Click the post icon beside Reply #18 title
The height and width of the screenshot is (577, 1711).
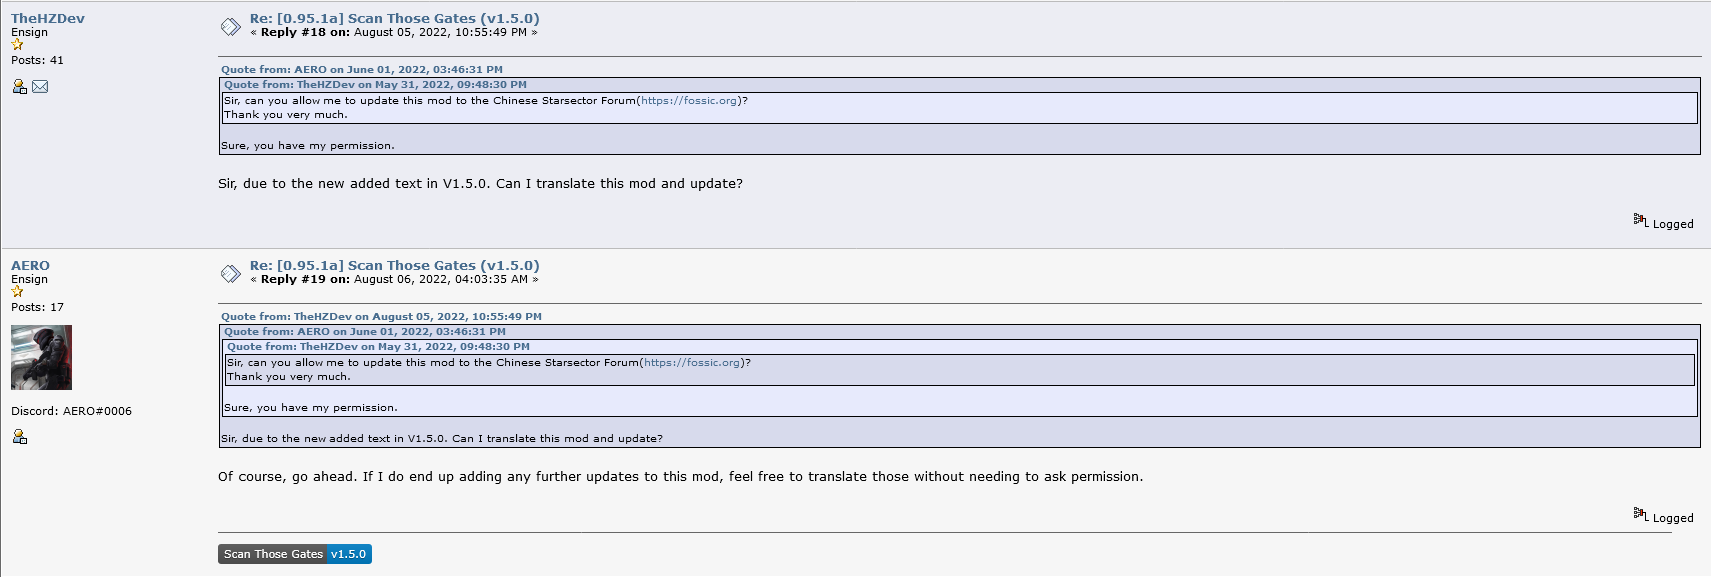(230, 26)
